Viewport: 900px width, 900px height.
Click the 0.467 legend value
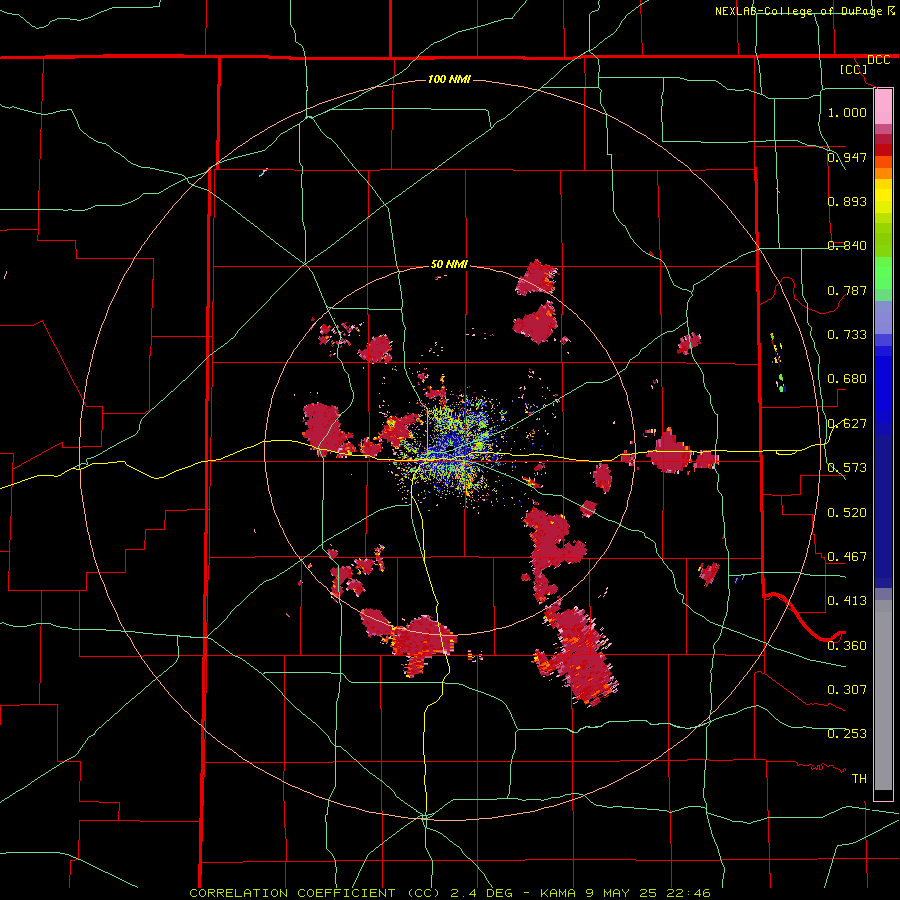tap(847, 556)
